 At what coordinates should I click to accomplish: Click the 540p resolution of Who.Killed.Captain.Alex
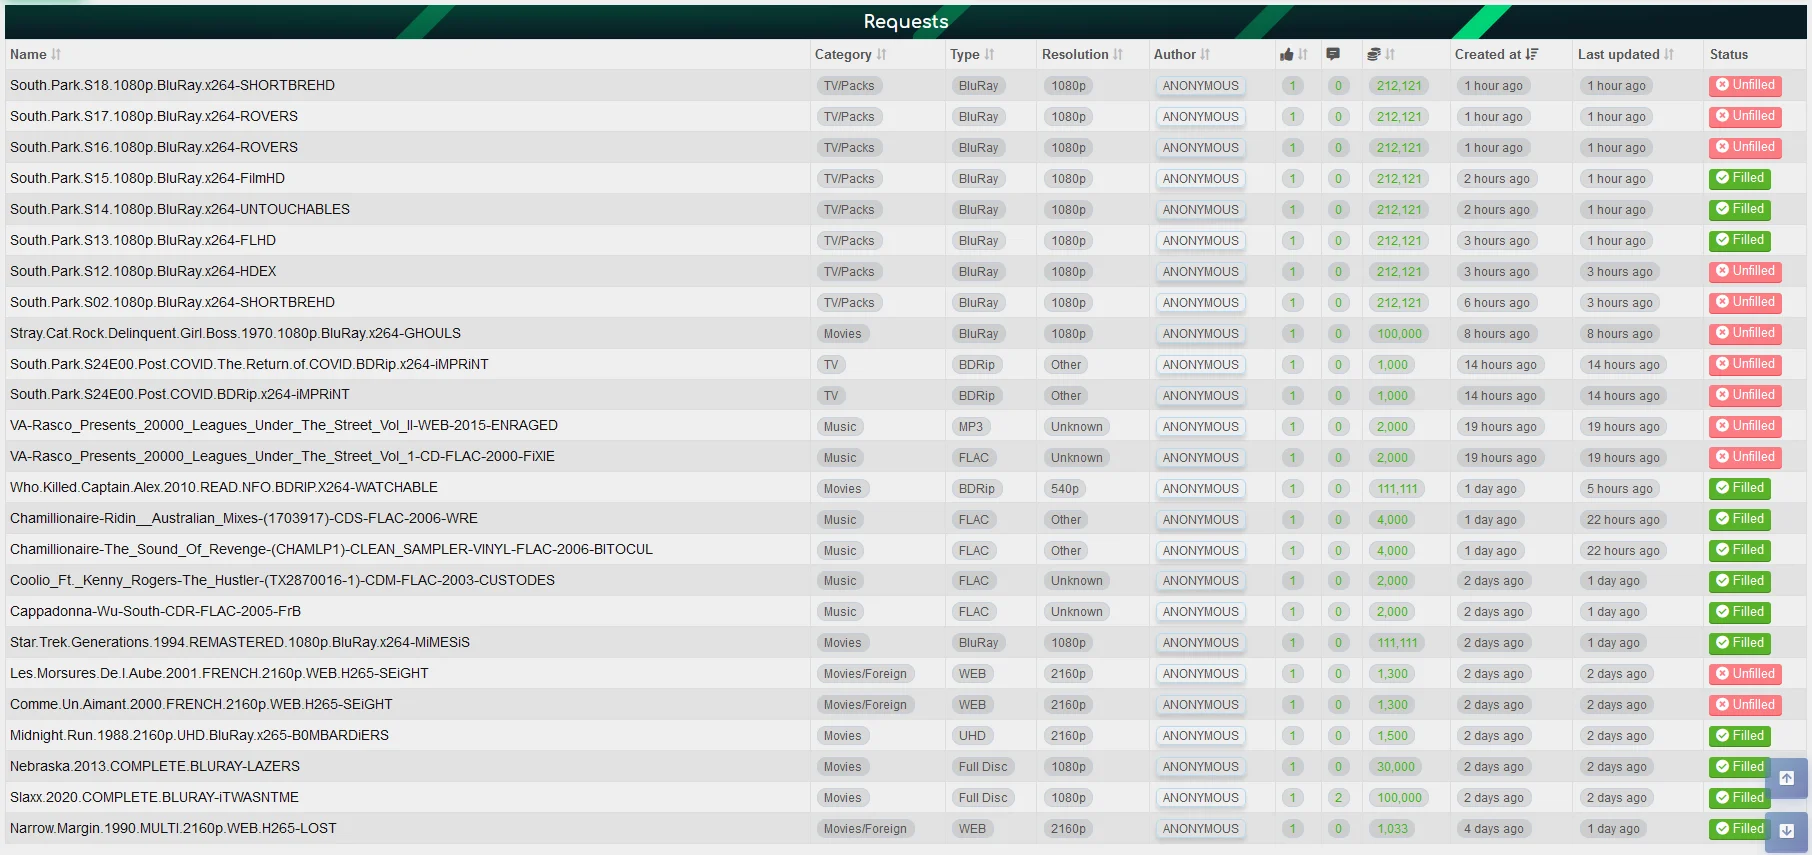pos(1065,489)
